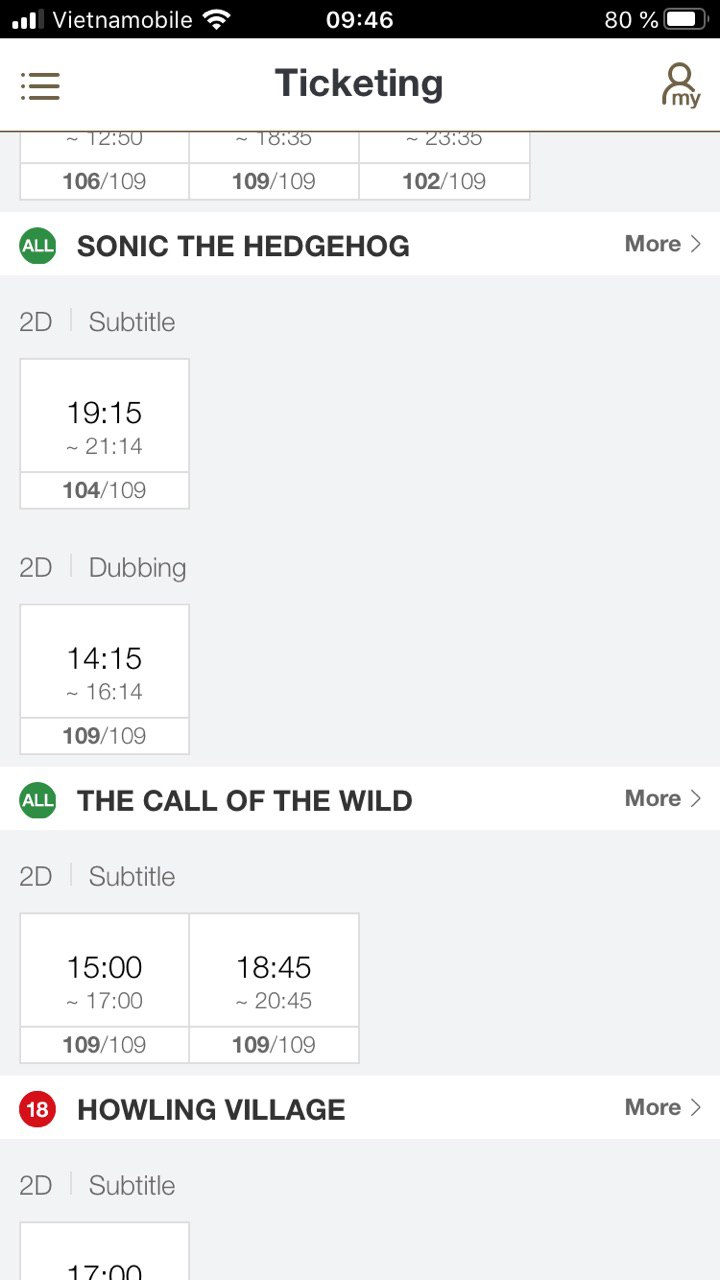Open the hamburger menu icon
Image resolution: width=720 pixels, height=1280 pixels.
[40, 86]
